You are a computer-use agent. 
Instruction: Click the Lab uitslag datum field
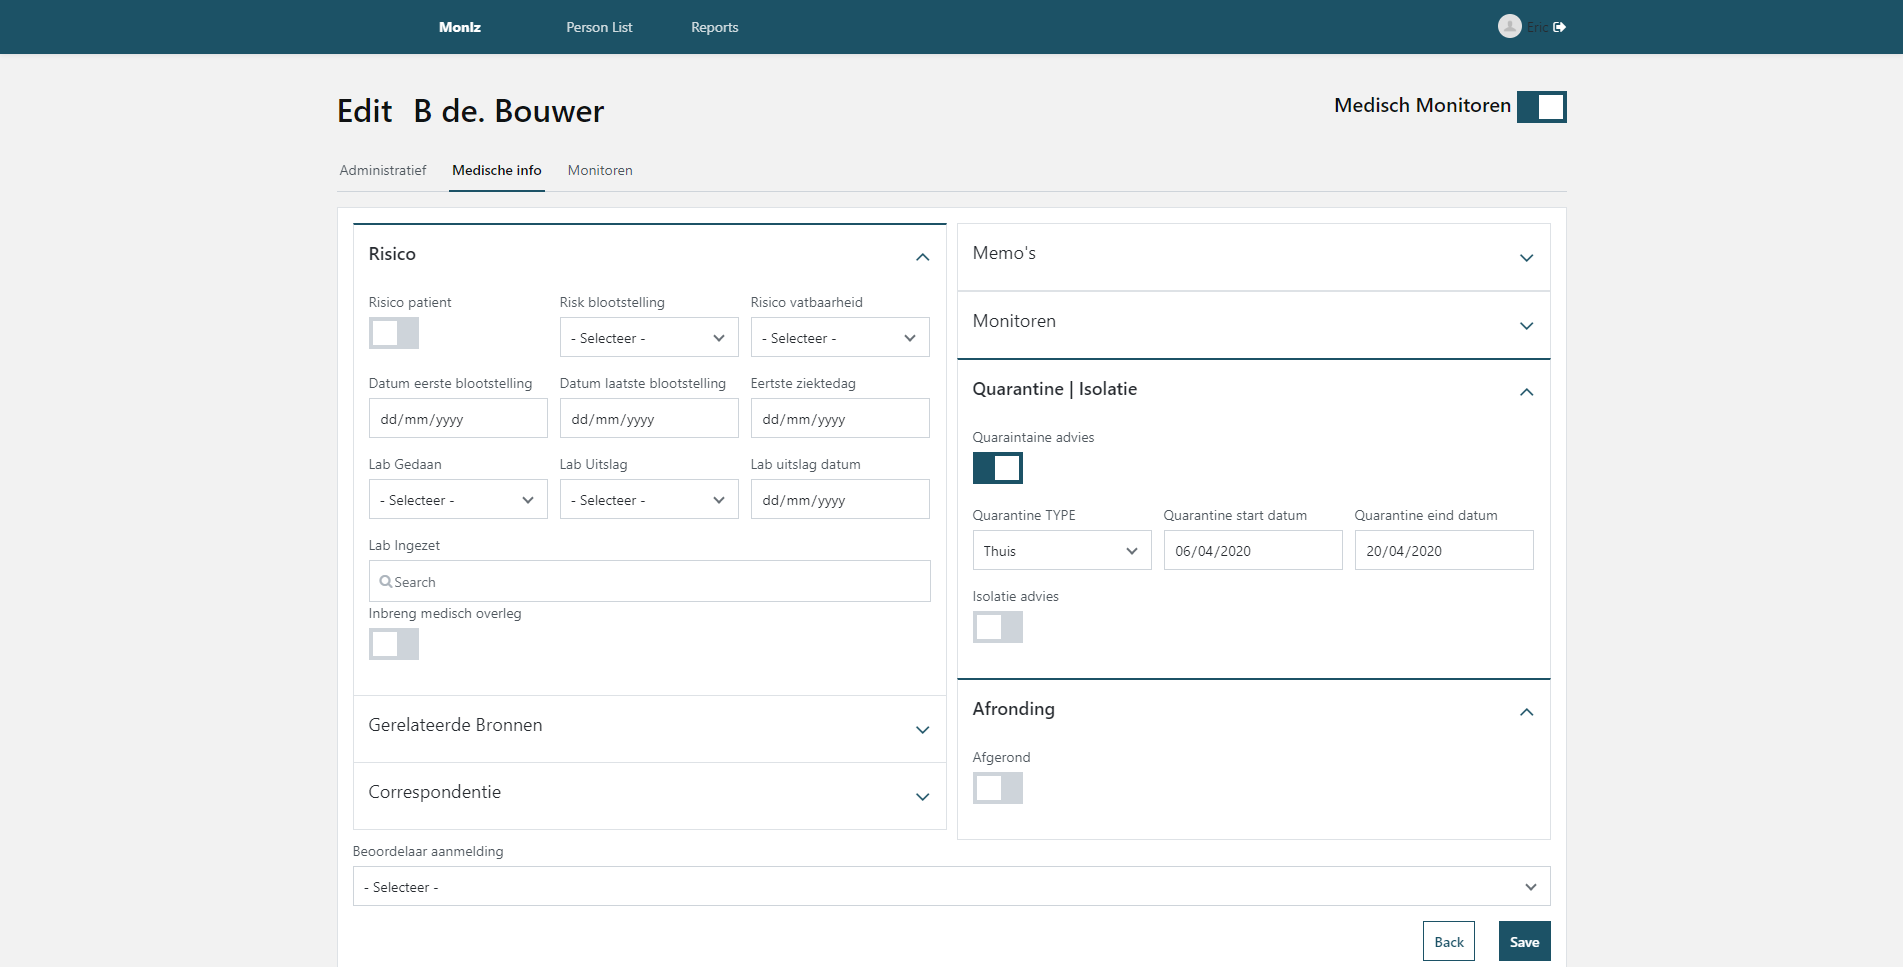(840, 500)
